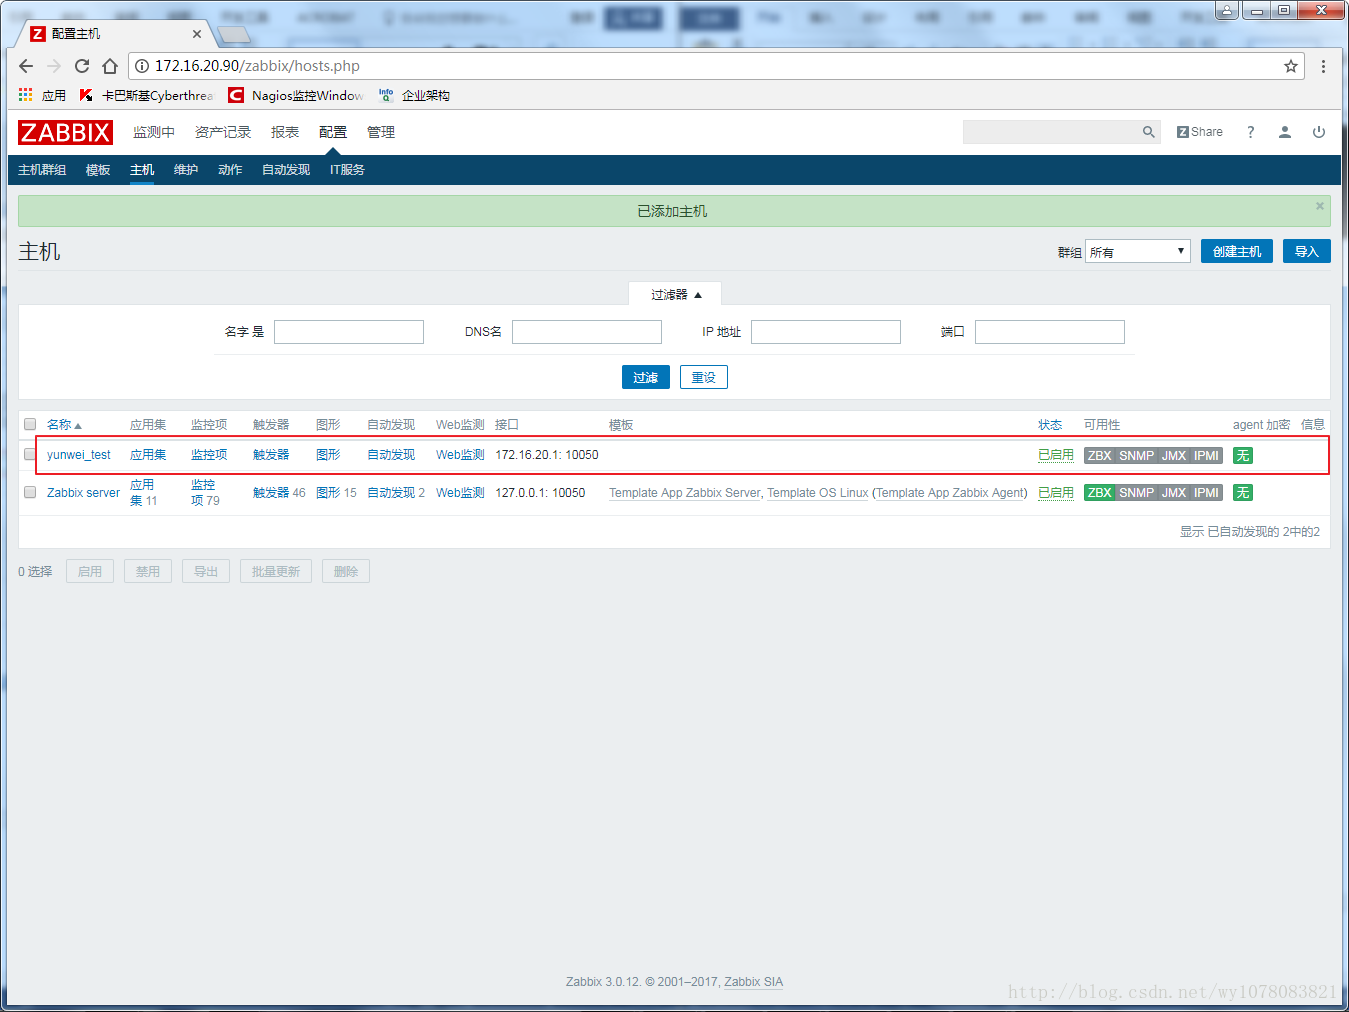Open help question mark icon

(x=1250, y=132)
